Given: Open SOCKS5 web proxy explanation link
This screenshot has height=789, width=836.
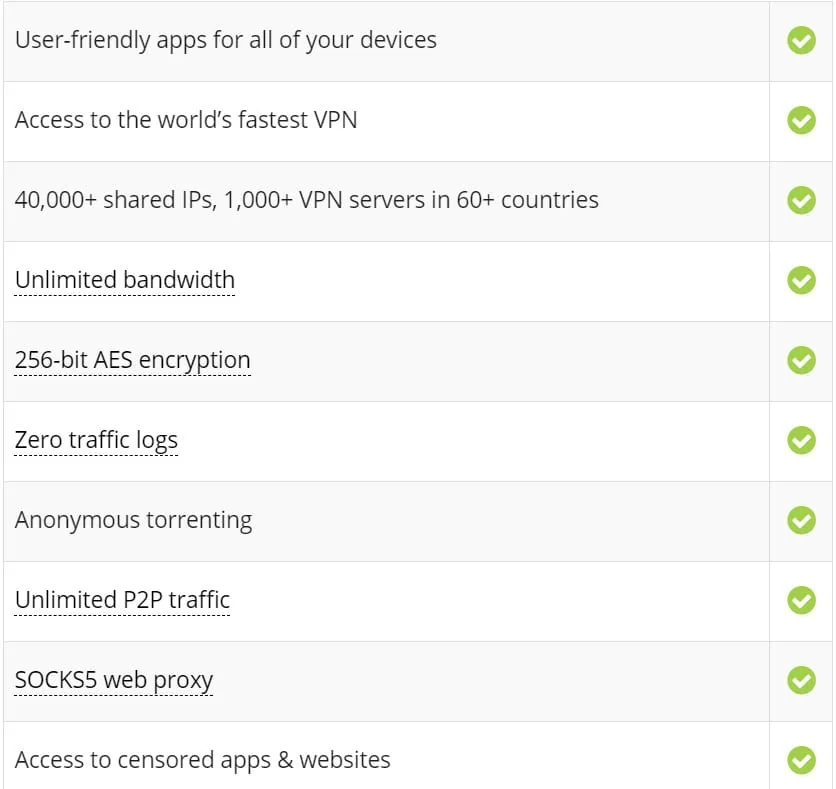Looking at the screenshot, I should (114, 681).
